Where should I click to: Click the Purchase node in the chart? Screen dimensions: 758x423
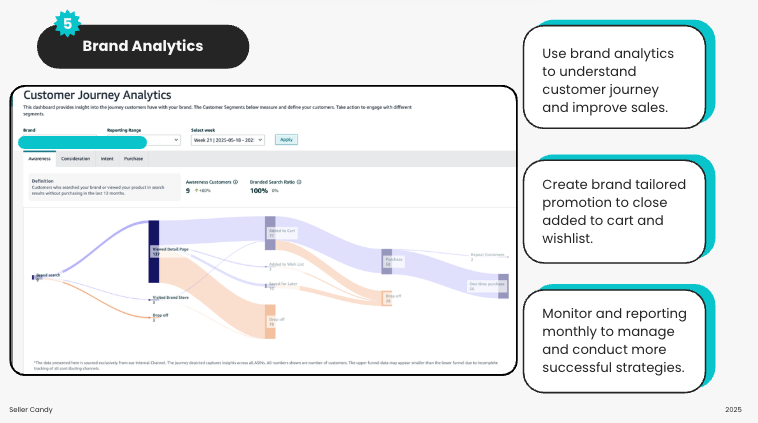tap(387, 262)
